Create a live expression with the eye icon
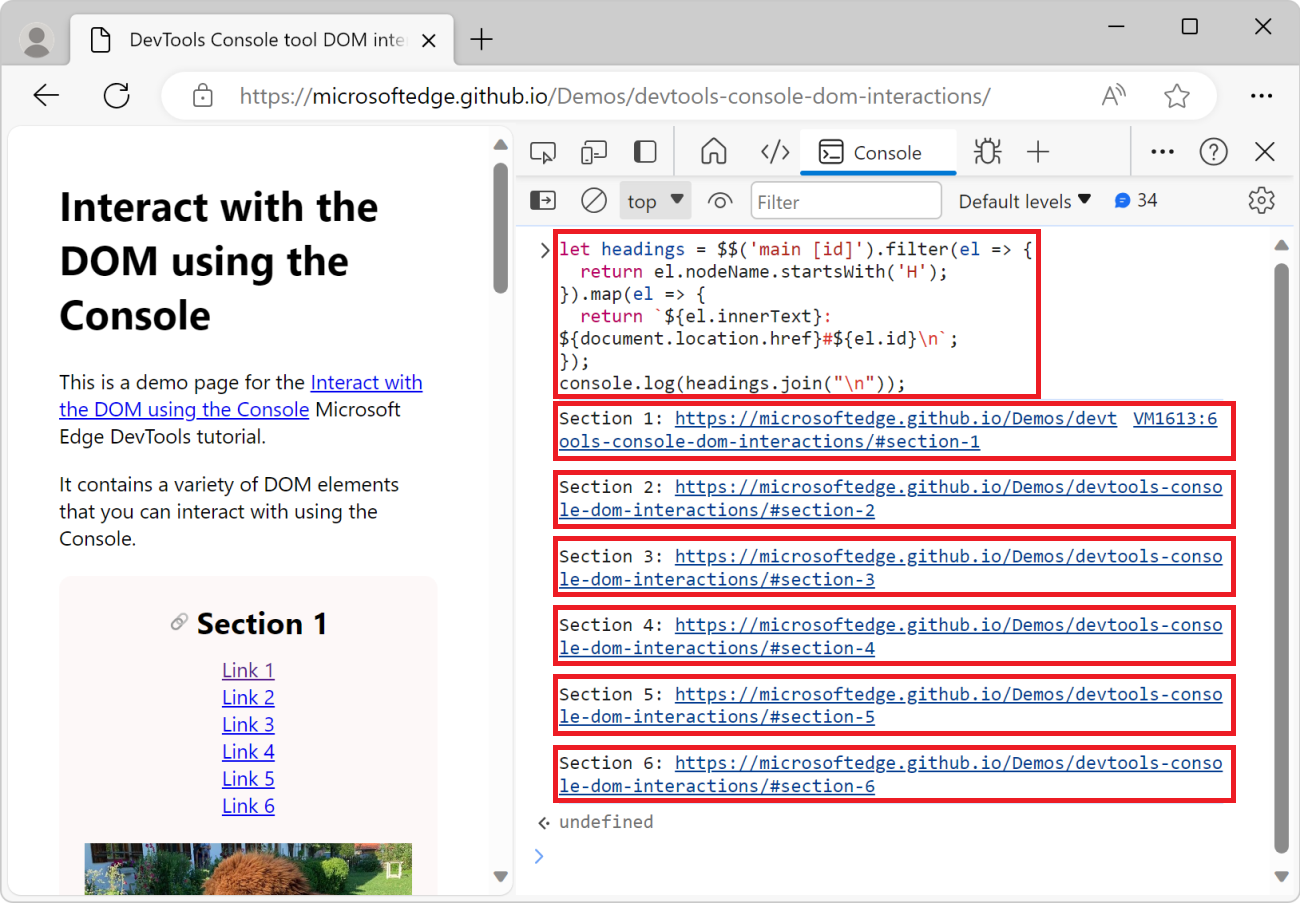 click(x=720, y=200)
